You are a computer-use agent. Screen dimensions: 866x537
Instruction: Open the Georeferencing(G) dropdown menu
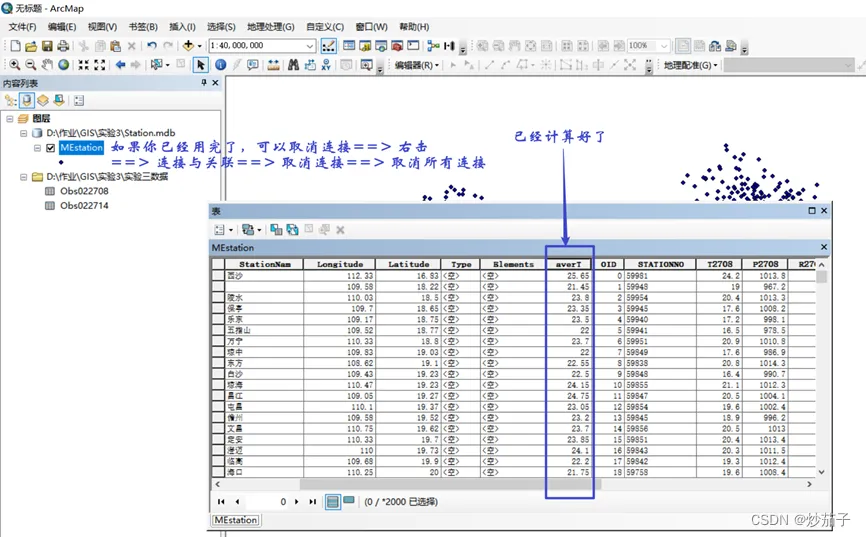(690, 65)
